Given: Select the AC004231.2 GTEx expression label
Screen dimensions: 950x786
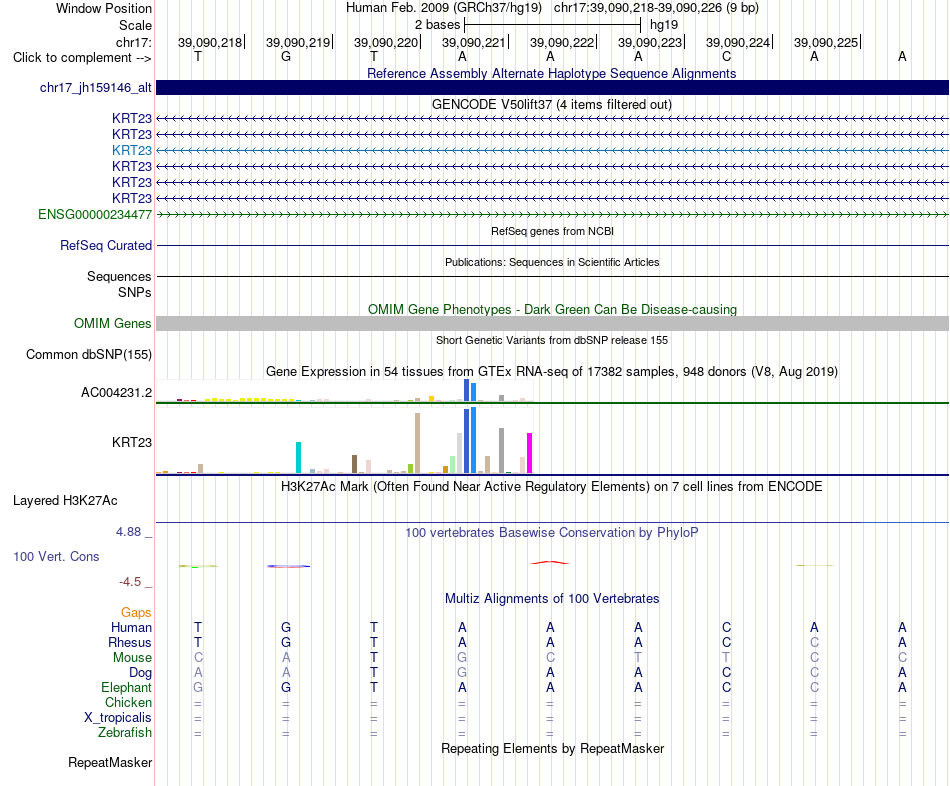Looking at the screenshot, I should 116,393.
